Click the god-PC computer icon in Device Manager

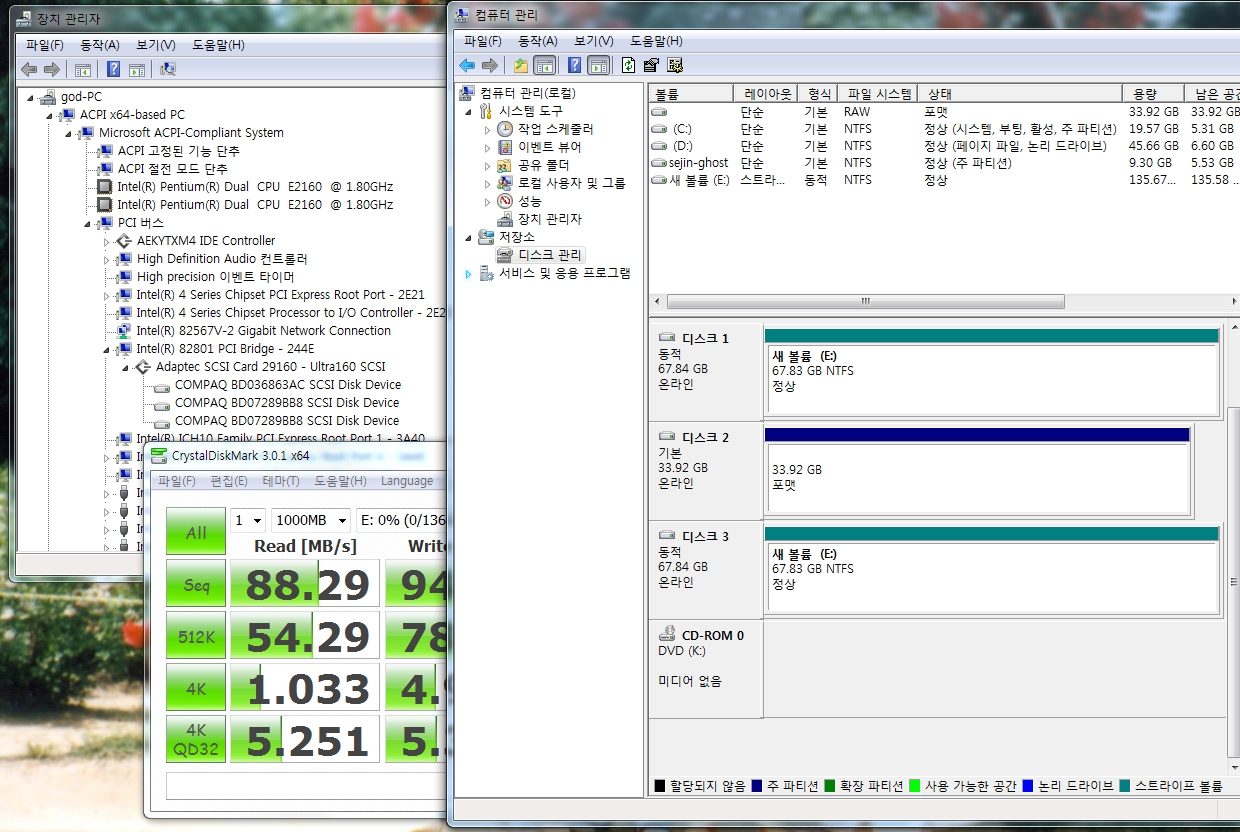49,97
